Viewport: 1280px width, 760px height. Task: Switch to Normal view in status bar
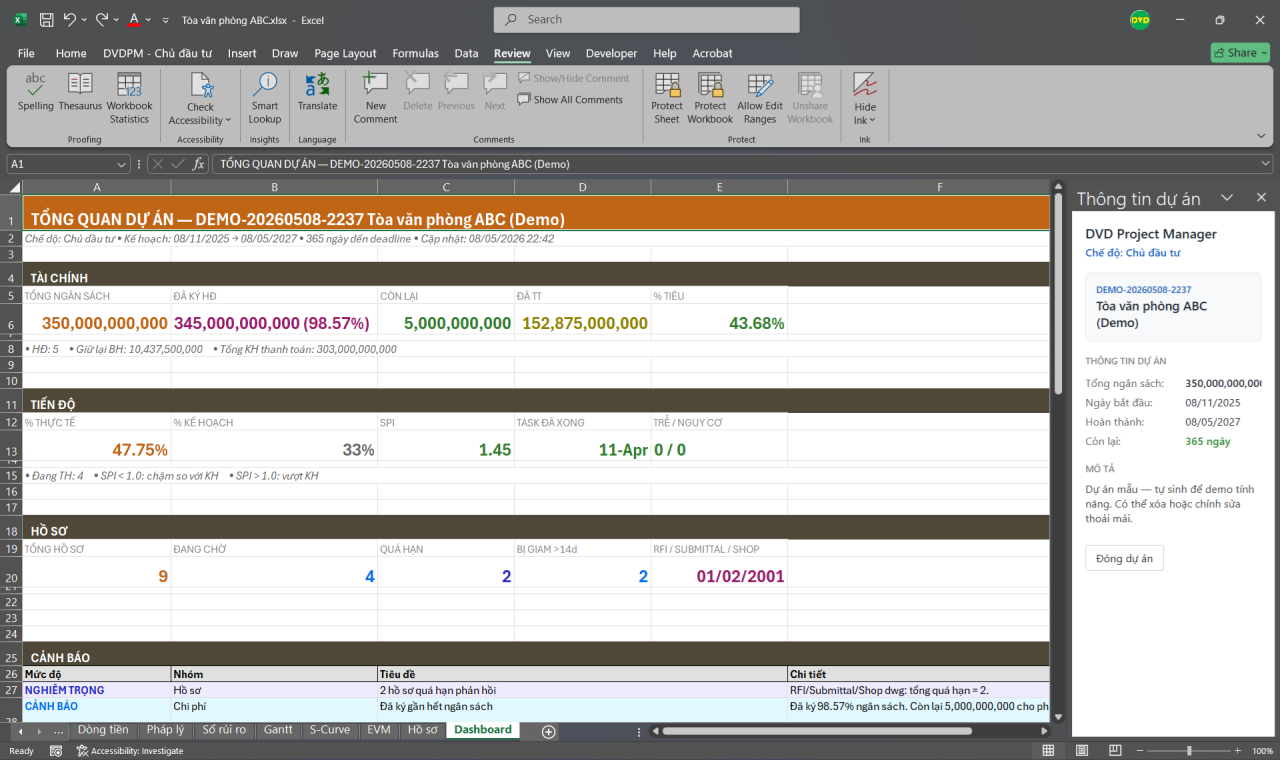[1047, 750]
